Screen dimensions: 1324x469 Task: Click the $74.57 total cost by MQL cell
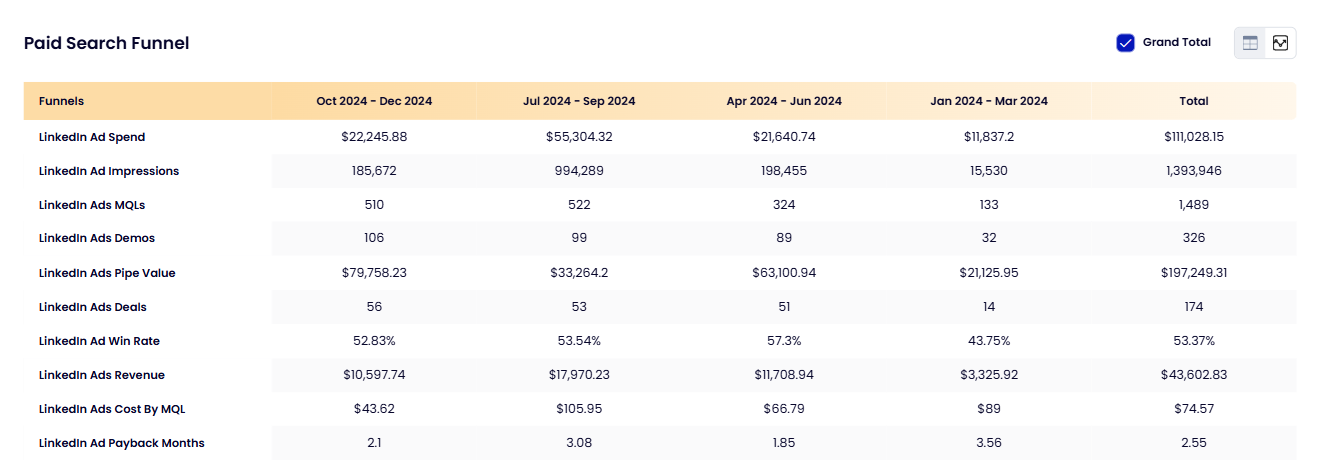[x=1194, y=409]
